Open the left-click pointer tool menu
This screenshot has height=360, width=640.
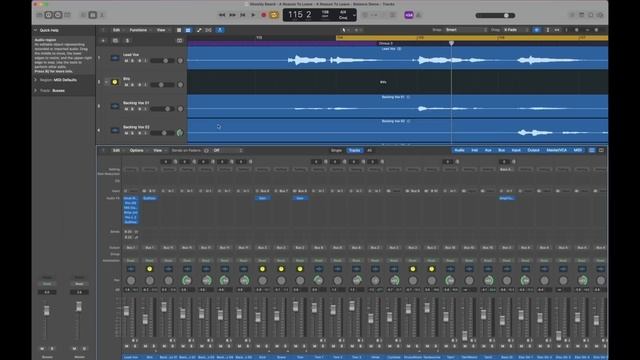pyautogui.click(x=345, y=30)
